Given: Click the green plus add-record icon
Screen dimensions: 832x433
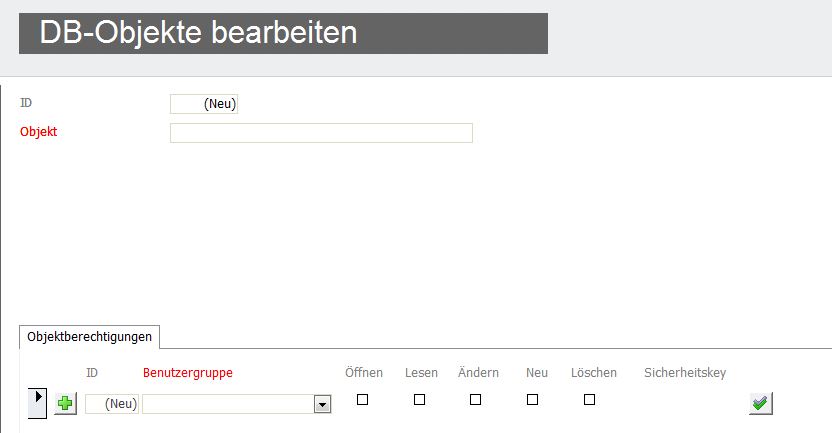Looking at the screenshot, I should 65,404.
